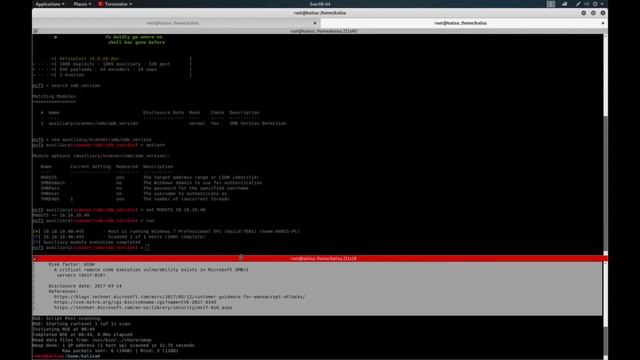
Task: Click 'Nmap done: 1 IP address' line
Action: click(x=113, y=345)
